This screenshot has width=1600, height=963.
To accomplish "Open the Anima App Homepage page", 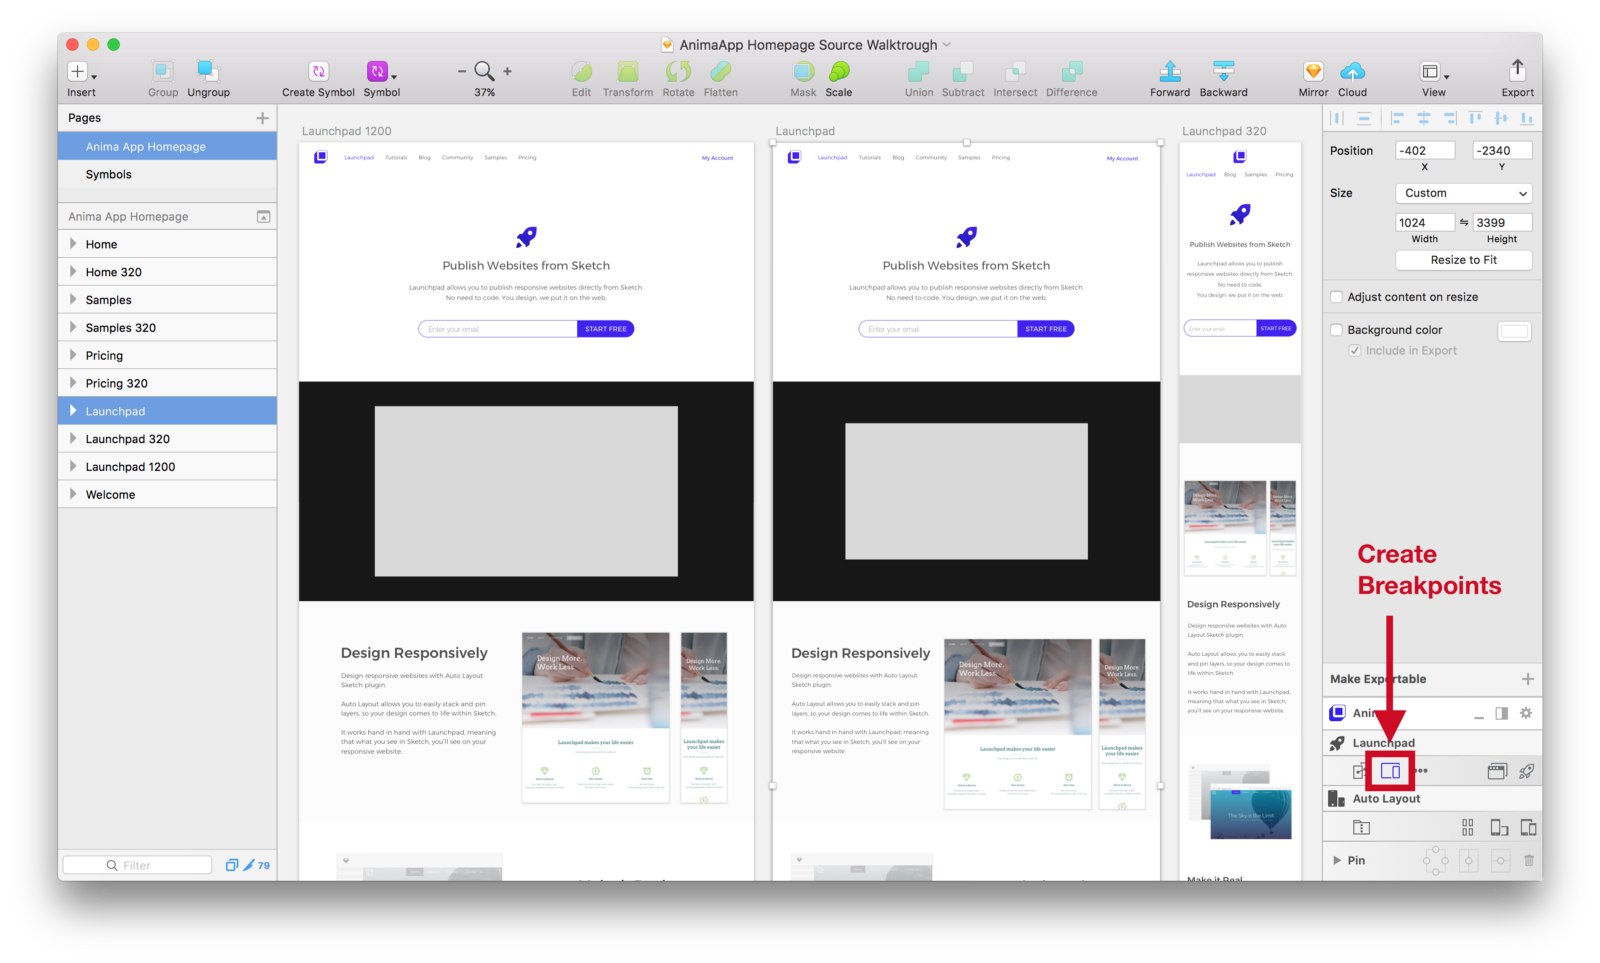I will pyautogui.click(x=148, y=145).
